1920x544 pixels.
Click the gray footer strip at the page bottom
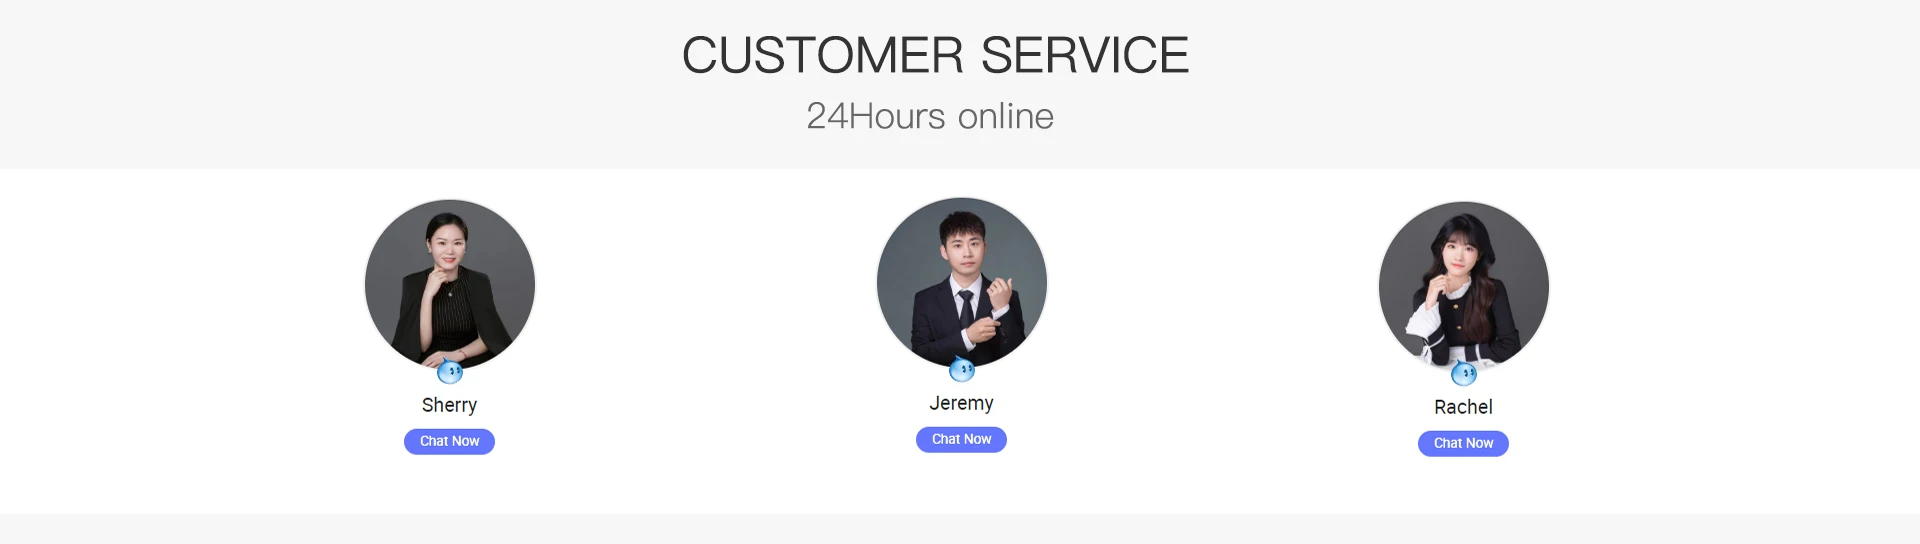960,529
